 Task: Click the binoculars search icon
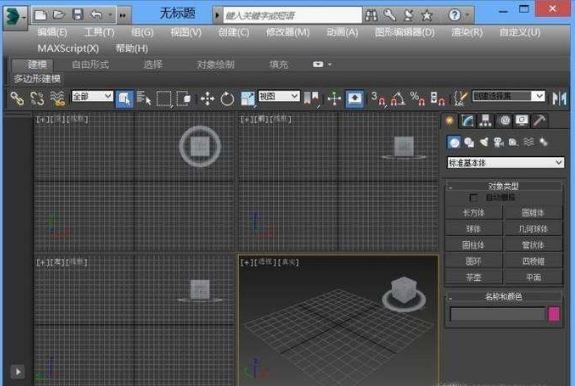tap(371, 15)
